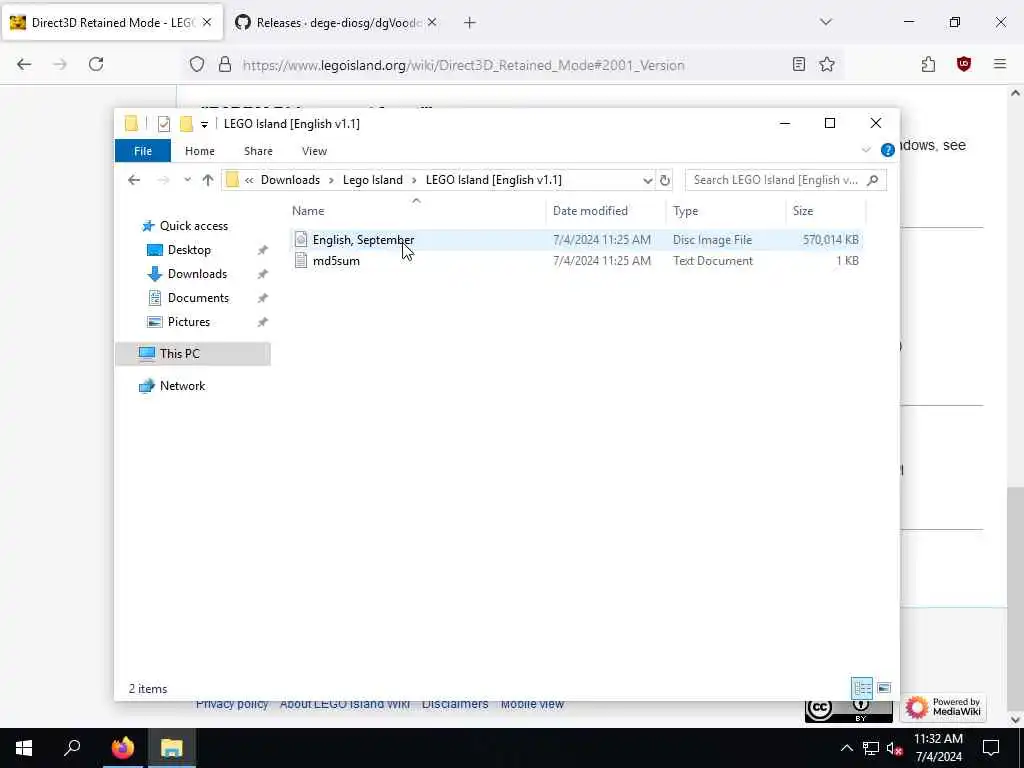The image size is (1024, 768).
Task: Switch to Direct3D Retained Mode browser tab
Action: pos(111,23)
